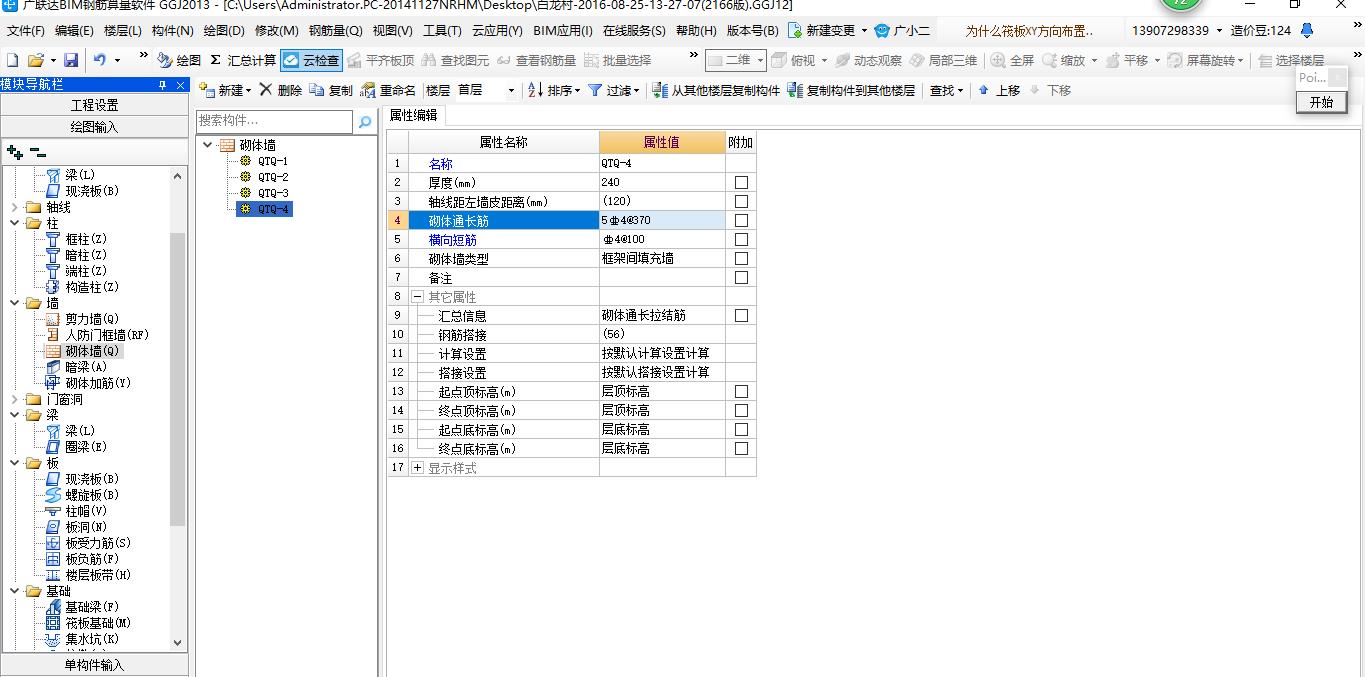
Task: Check the 附加 box for 砌体通长筋
Action: (x=741, y=220)
